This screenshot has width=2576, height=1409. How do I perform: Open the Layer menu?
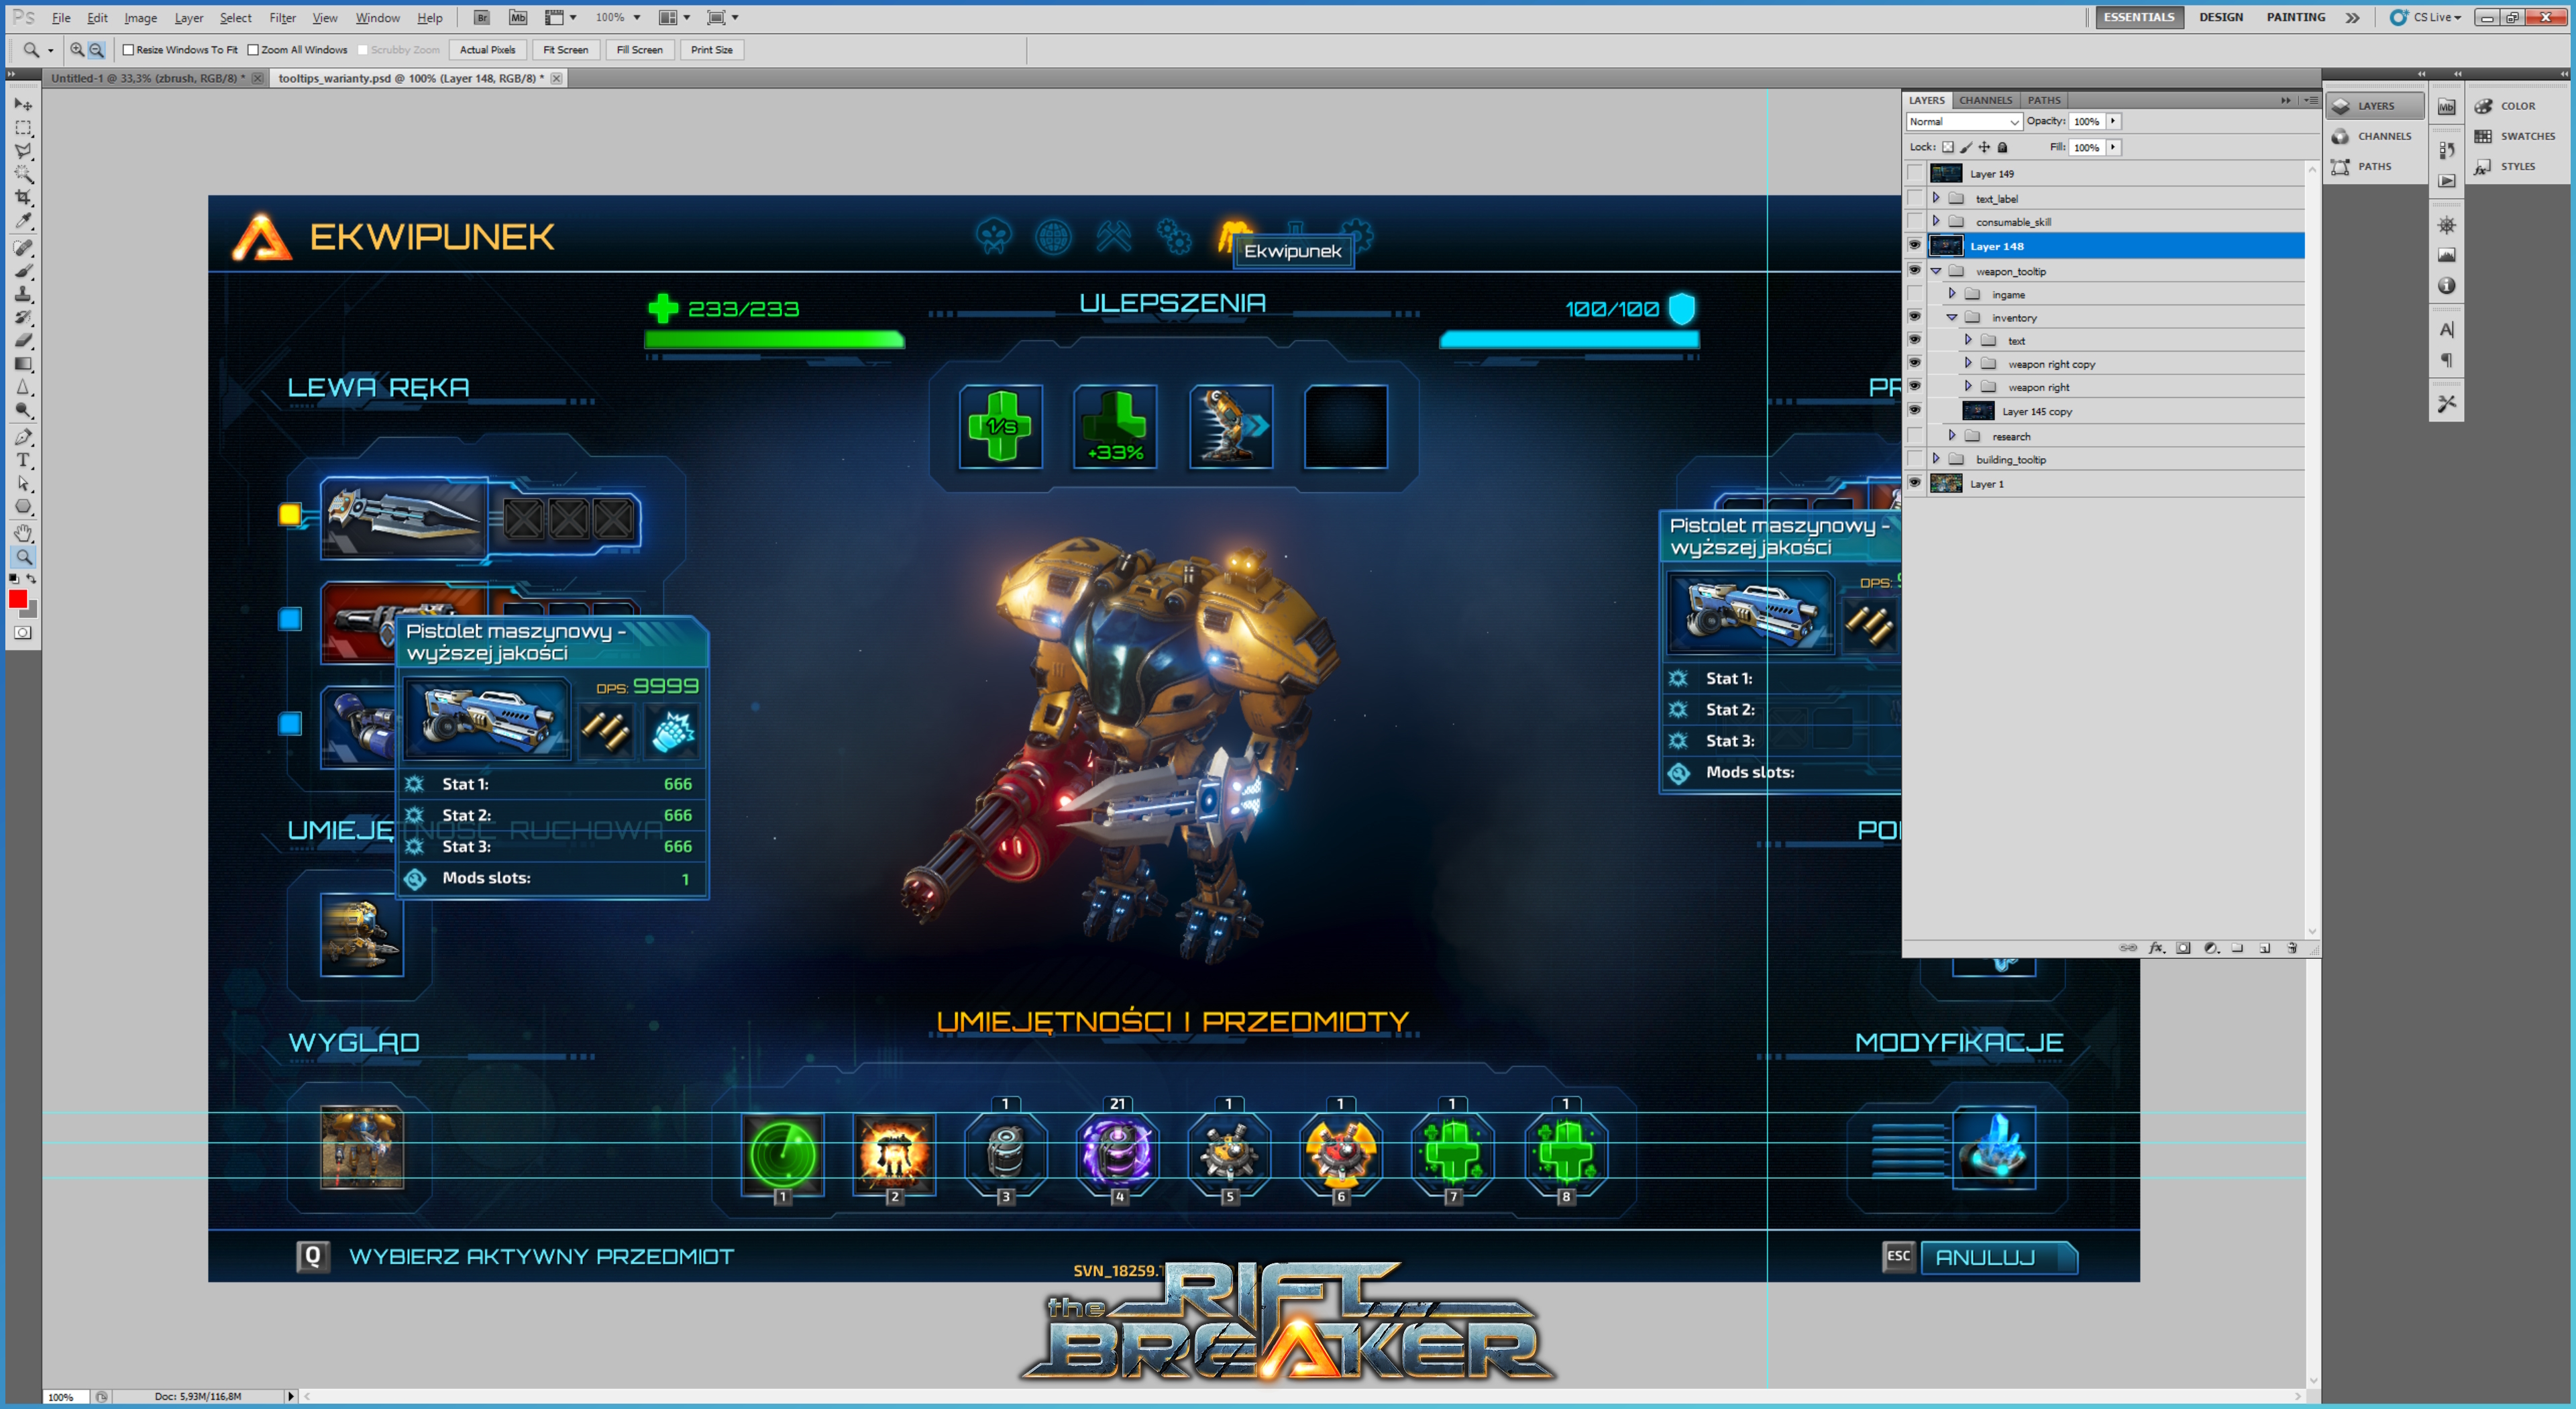click(x=188, y=18)
